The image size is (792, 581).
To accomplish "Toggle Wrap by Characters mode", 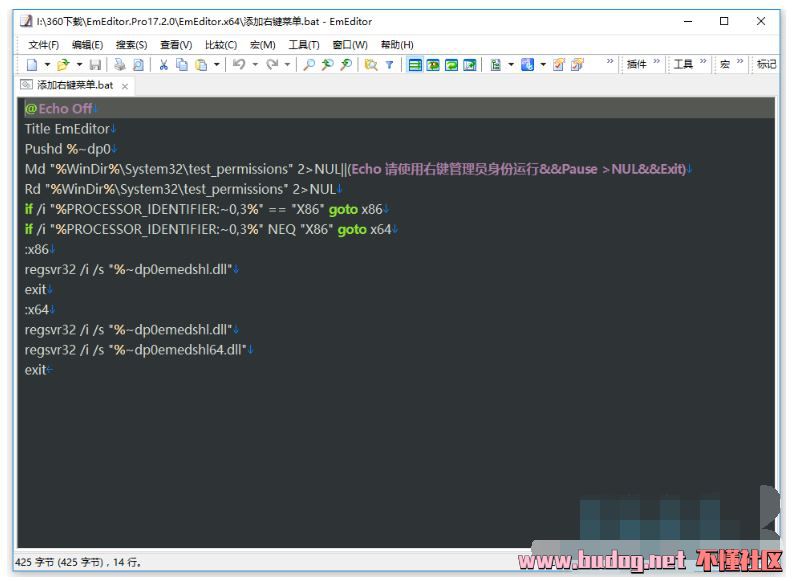I will coord(433,65).
